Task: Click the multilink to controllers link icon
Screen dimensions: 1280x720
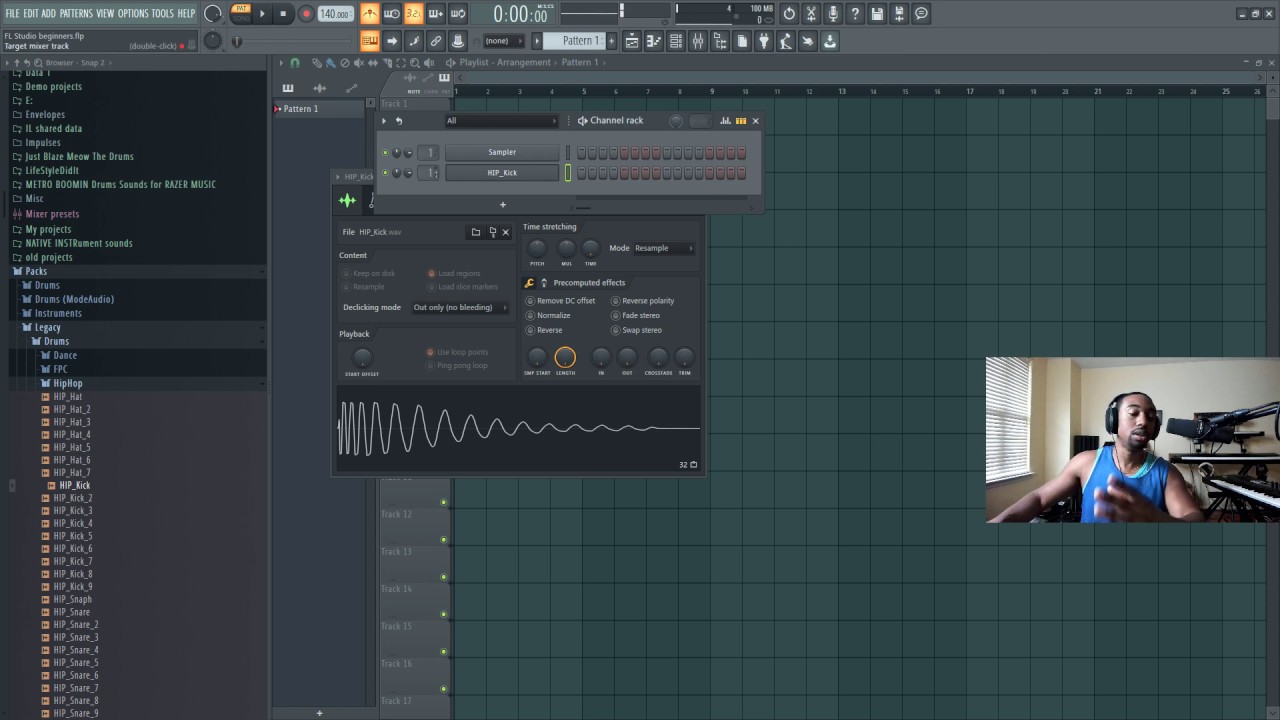Action: click(x=436, y=41)
